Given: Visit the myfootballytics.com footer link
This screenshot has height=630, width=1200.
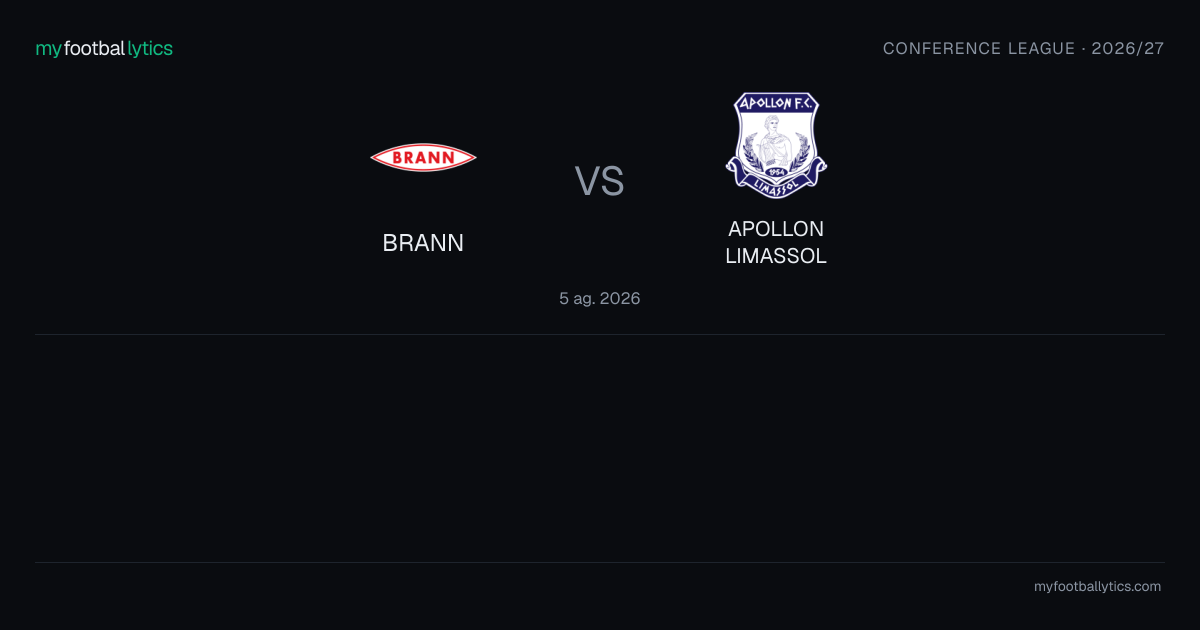Looking at the screenshot, I should click(1098, 587).
